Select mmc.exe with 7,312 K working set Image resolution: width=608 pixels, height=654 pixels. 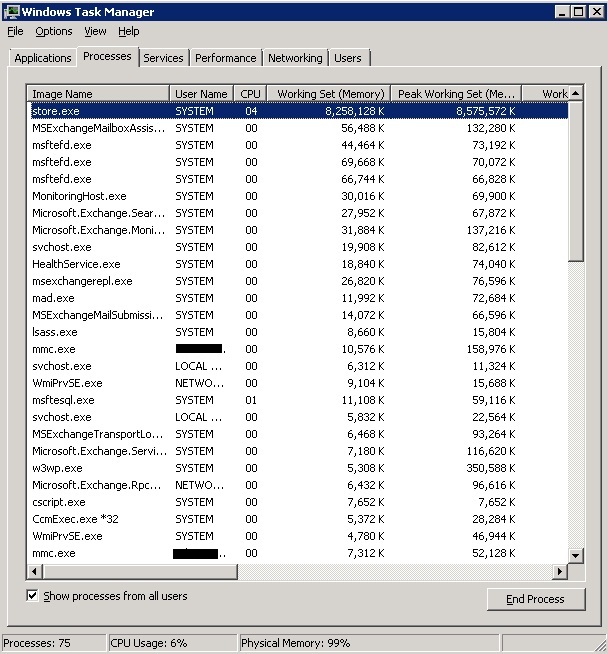(299, 553)
